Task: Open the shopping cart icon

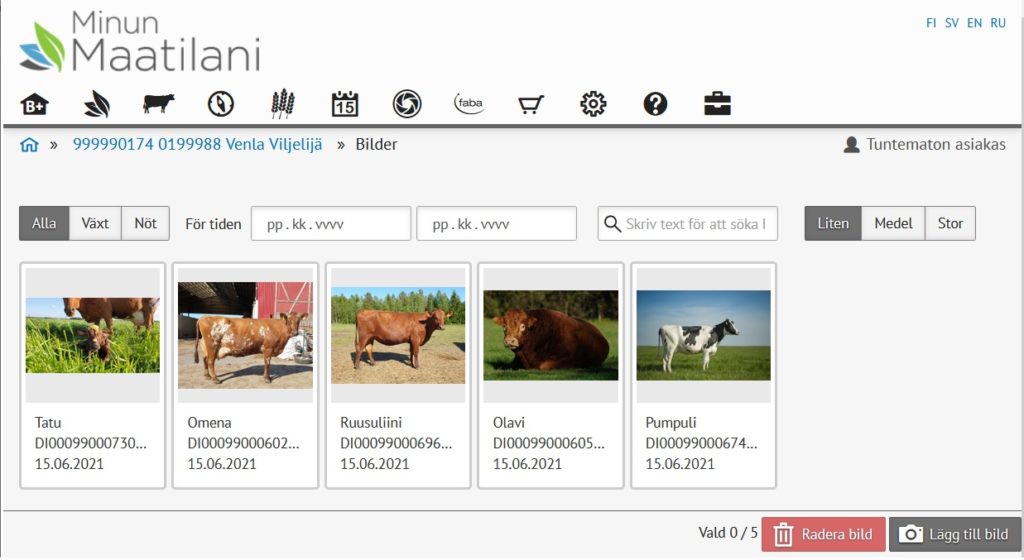Action: (x=531, y=104)
